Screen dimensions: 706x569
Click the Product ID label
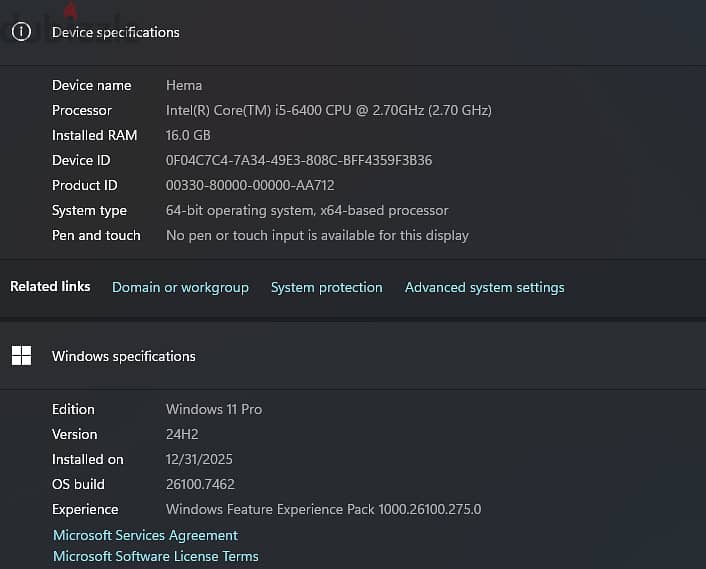pos(85,185)
